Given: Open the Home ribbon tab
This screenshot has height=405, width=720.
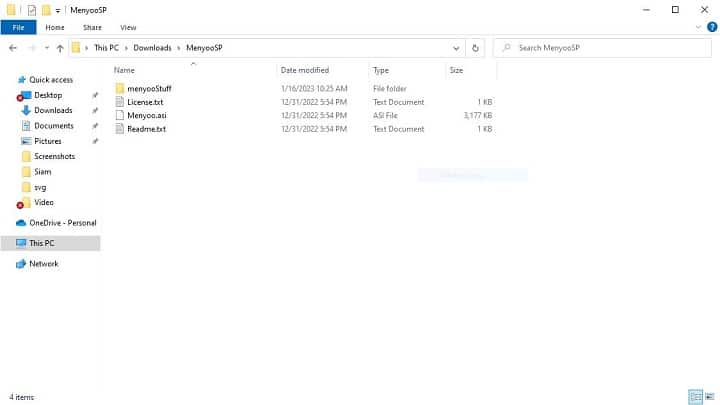Looking at the screenshot, I should (55, 28).
